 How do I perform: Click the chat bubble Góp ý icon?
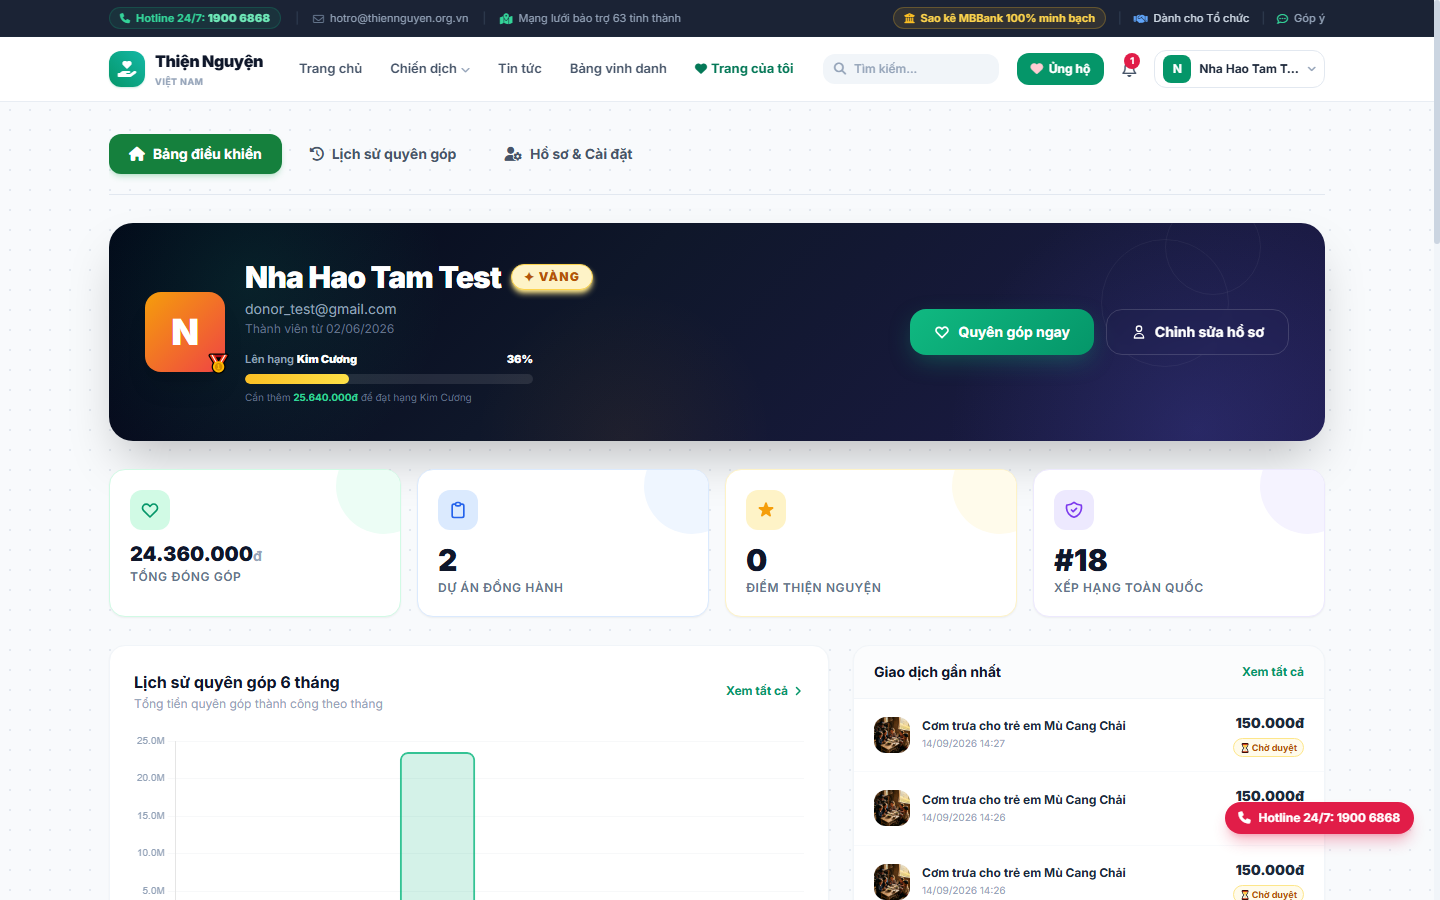(1283, 18)
